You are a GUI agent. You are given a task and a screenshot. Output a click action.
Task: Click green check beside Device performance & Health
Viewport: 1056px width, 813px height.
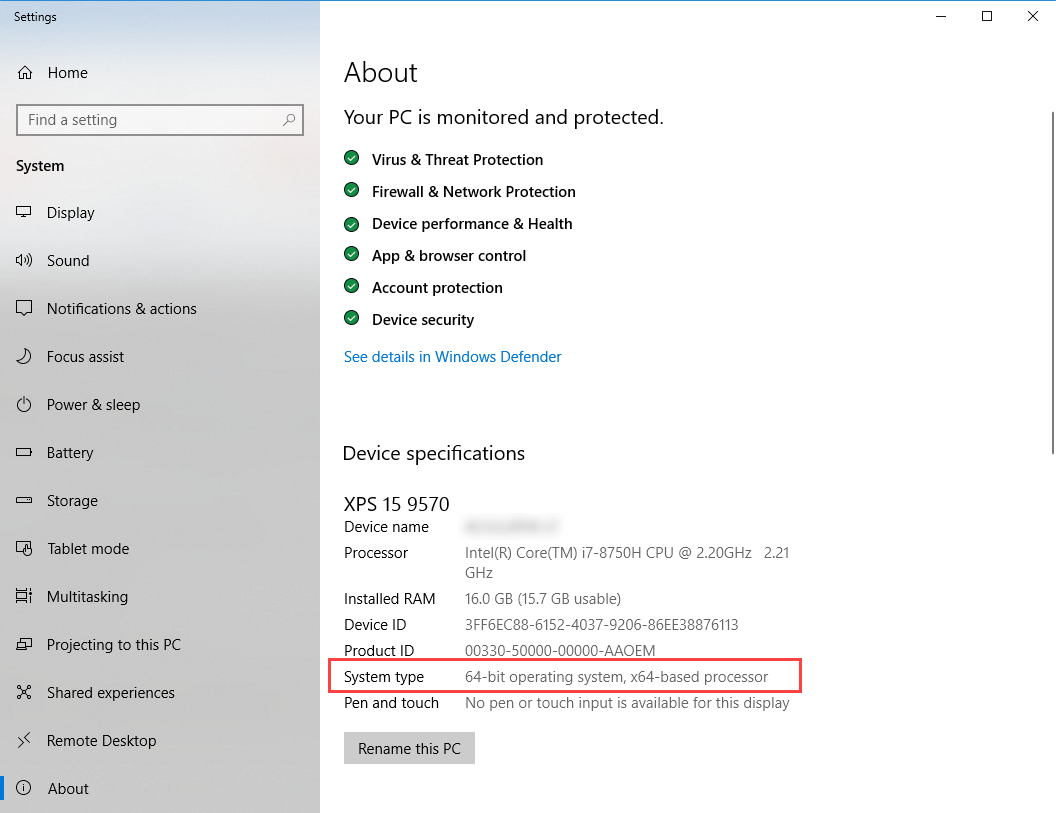pos(352,223)
